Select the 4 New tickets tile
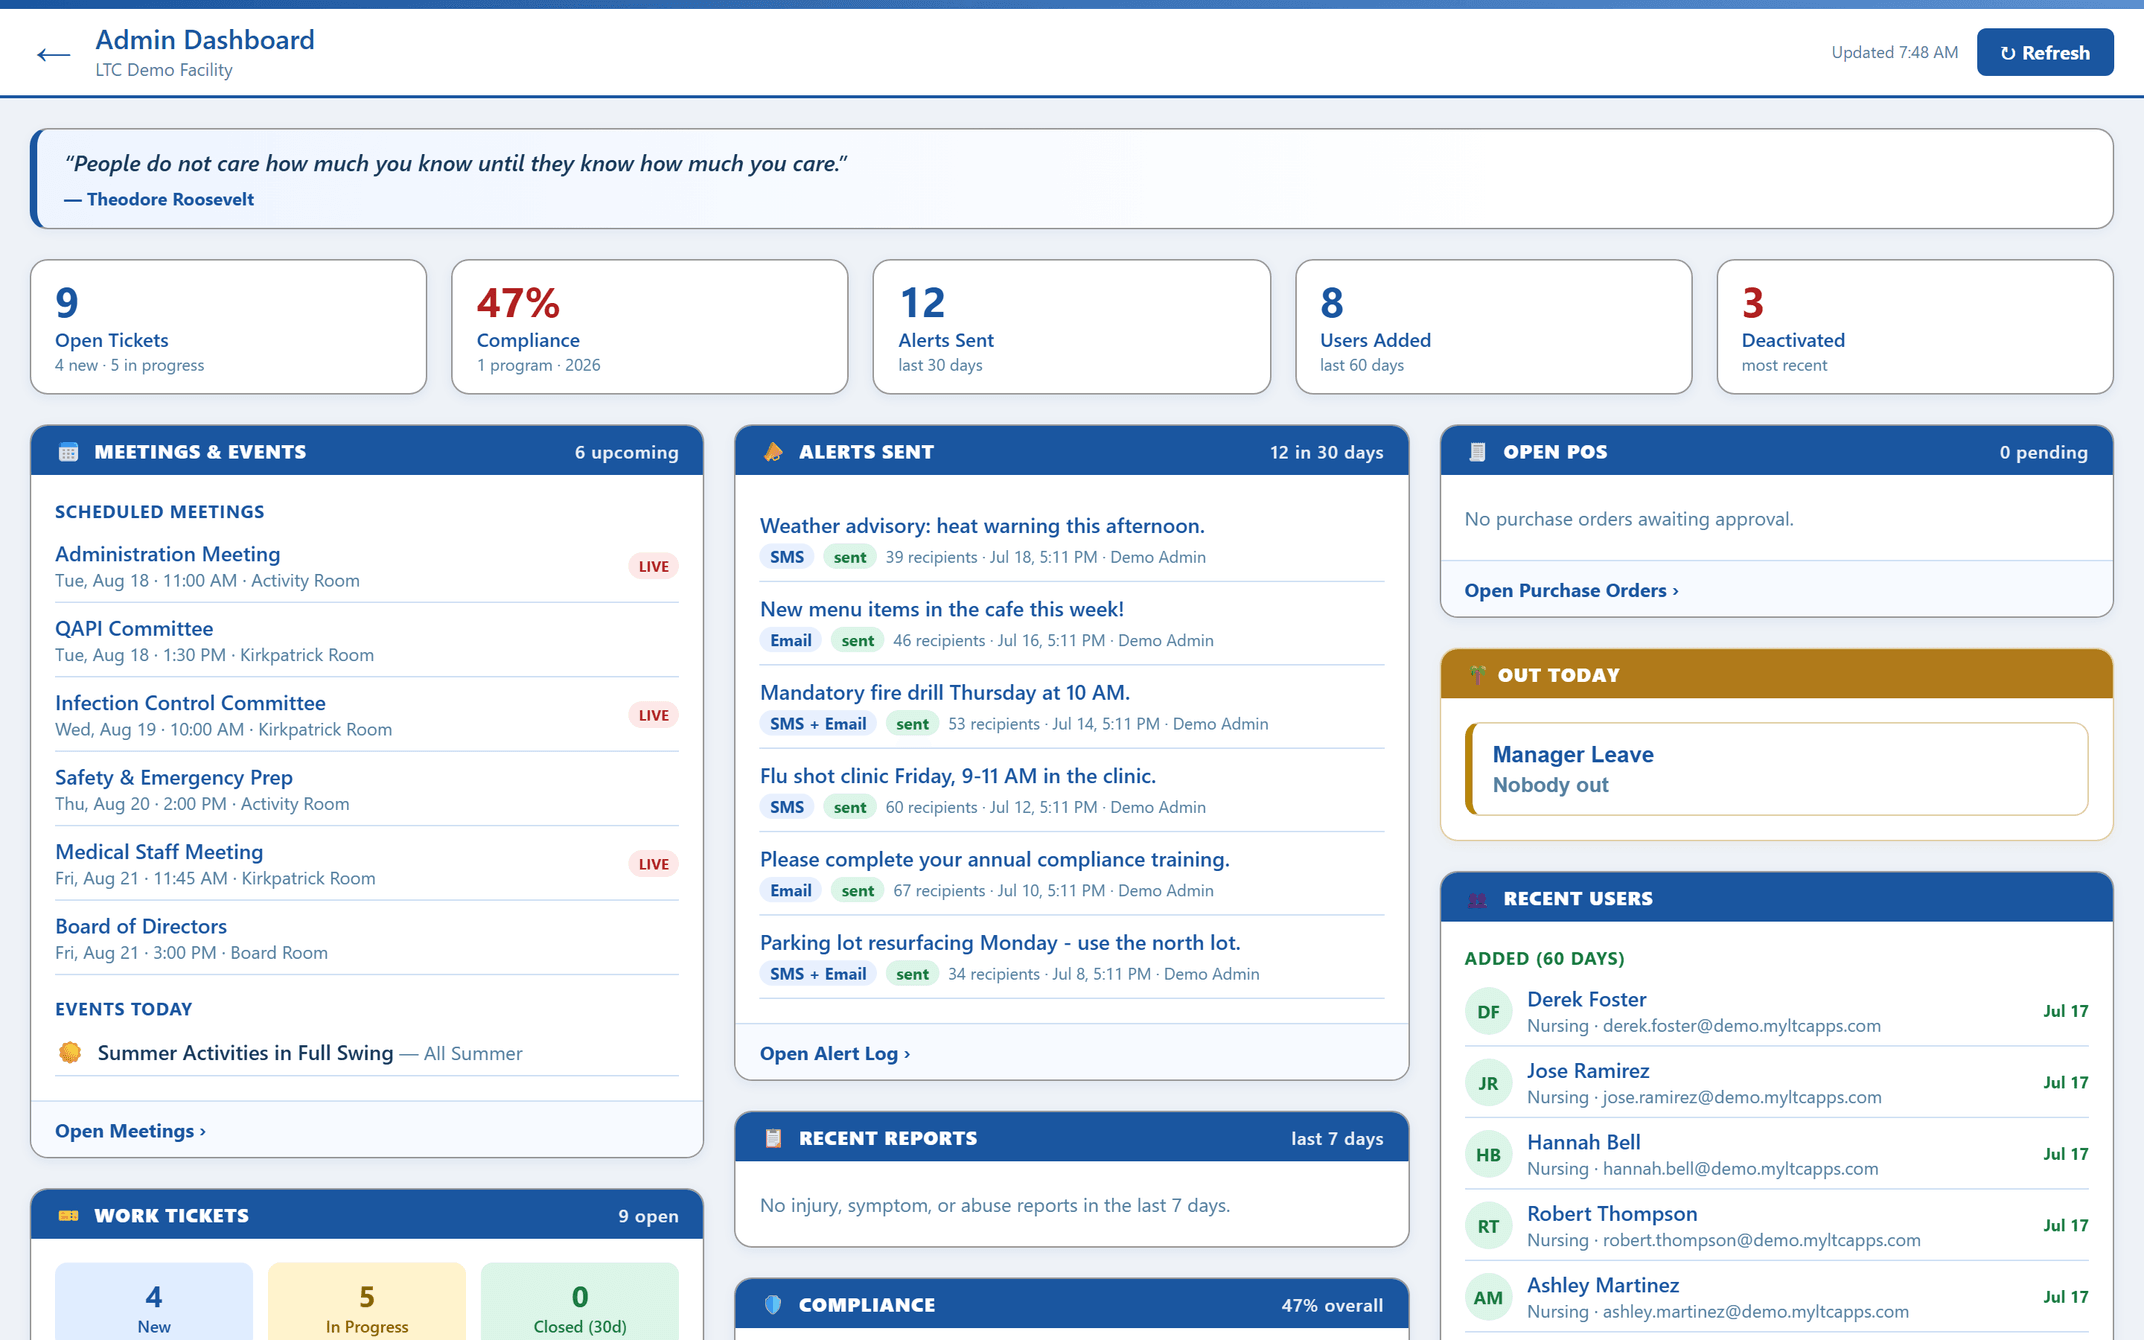The image size is (2144, 1340). pyautogui.click(x=154, y=1302)
